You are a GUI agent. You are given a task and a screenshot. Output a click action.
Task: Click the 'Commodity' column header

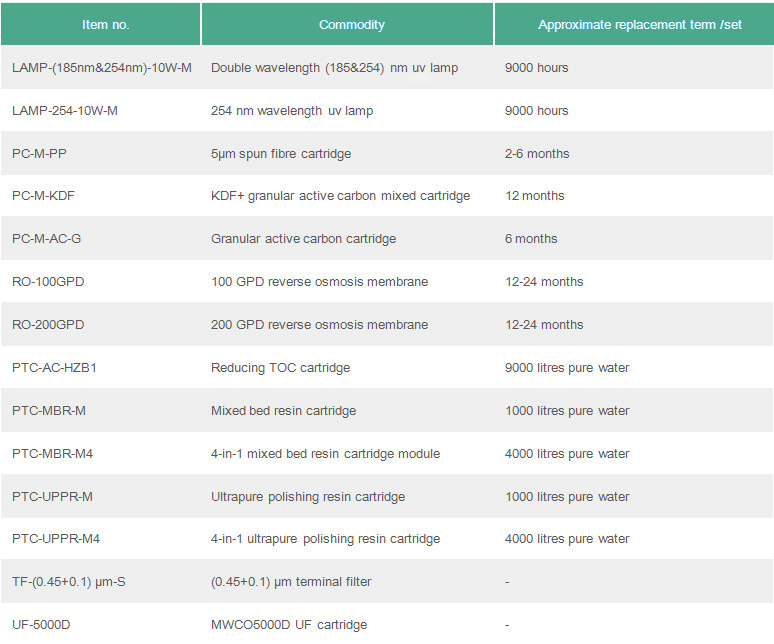pos(351,24)
